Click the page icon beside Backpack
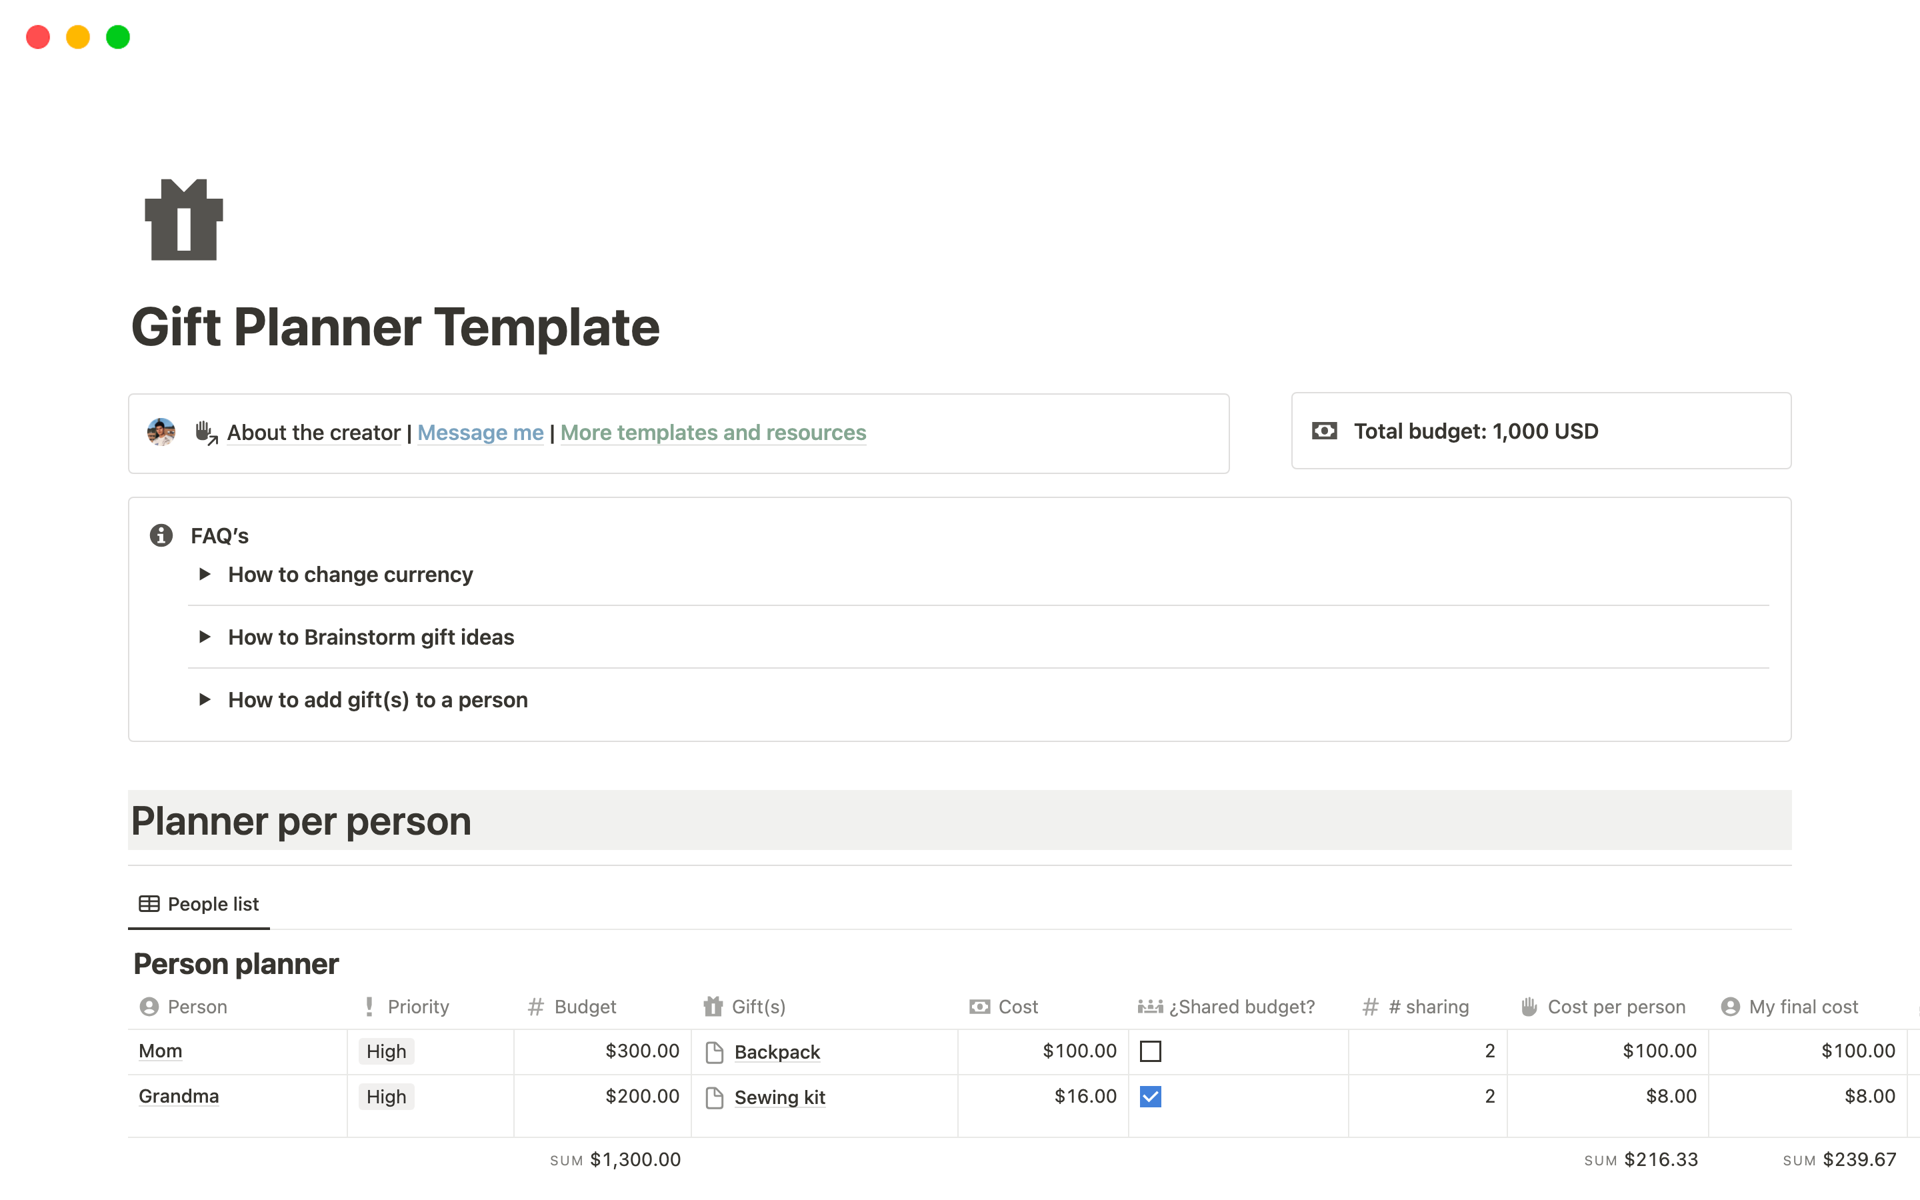Viewport: 1920px width, 1200px height. (715, 1051)
